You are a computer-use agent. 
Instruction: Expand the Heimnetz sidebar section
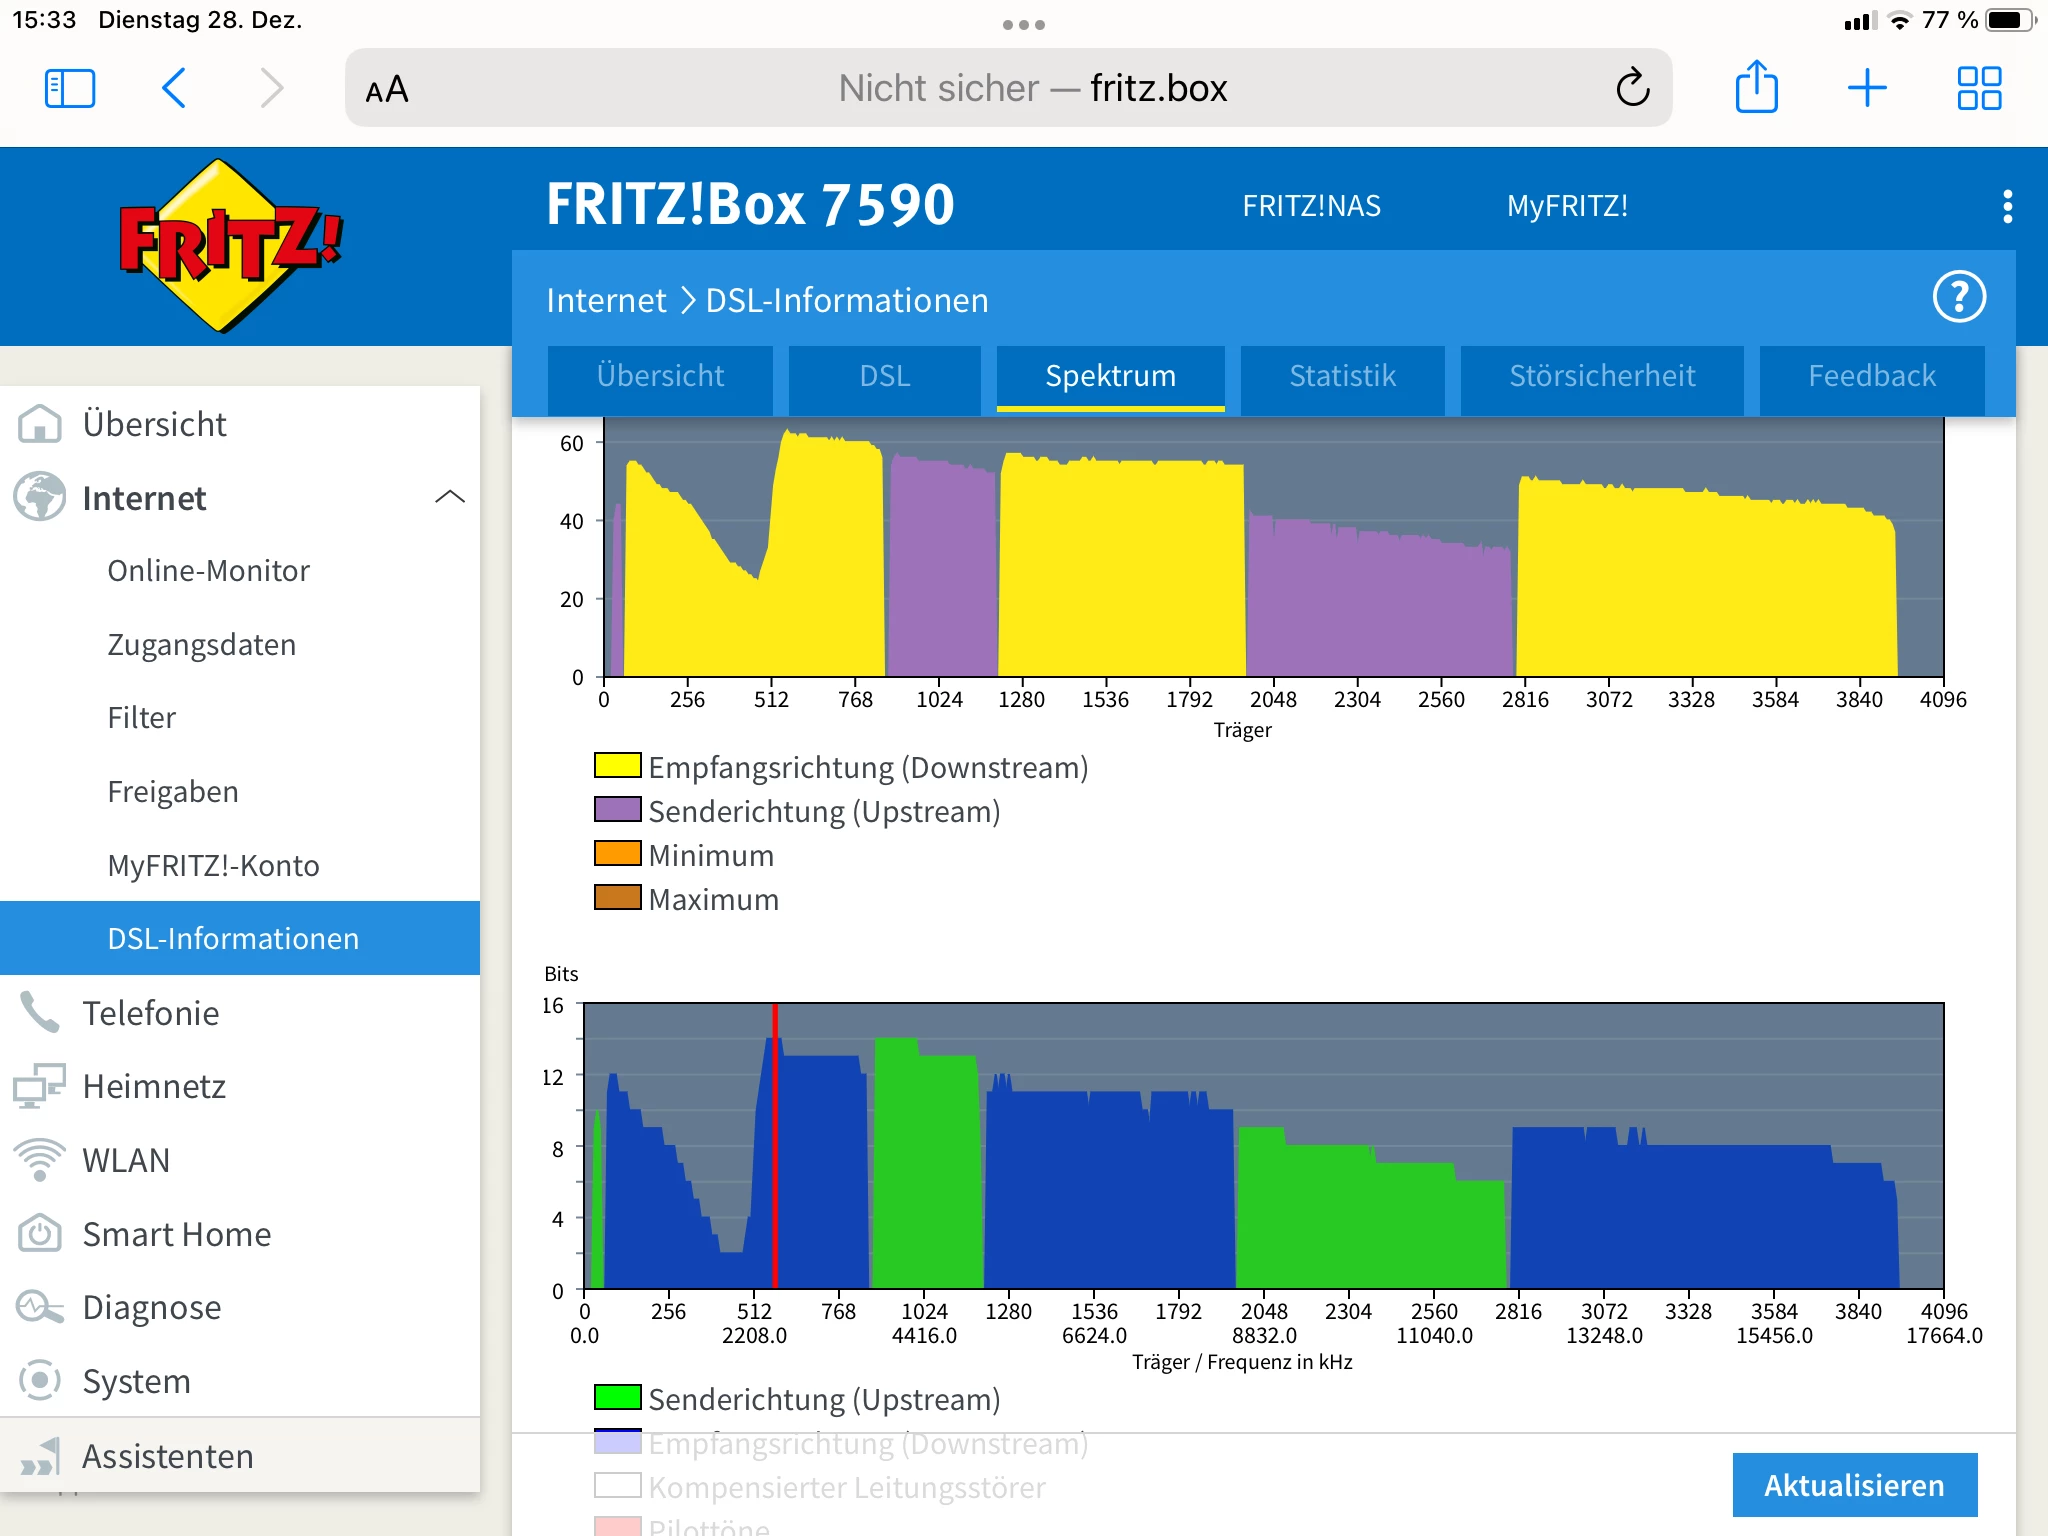point(154,1087)
